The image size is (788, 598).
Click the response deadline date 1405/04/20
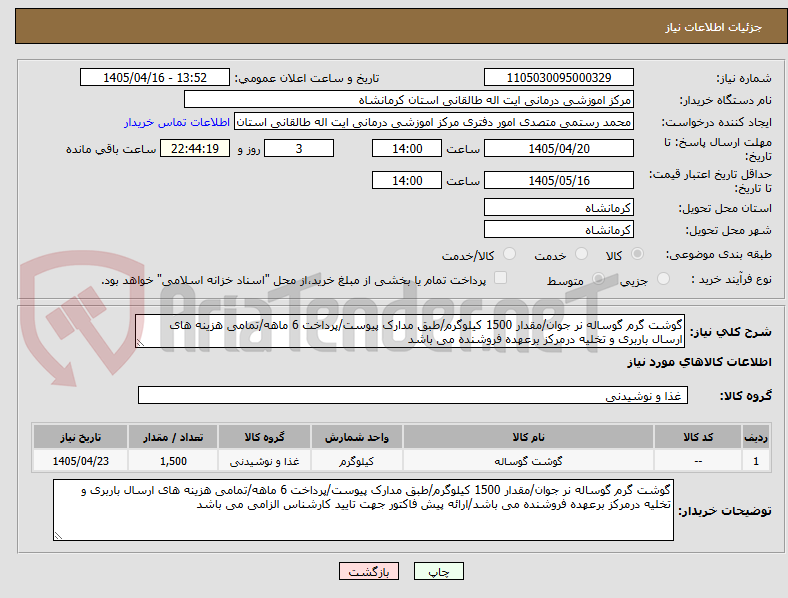coord(559,148)
